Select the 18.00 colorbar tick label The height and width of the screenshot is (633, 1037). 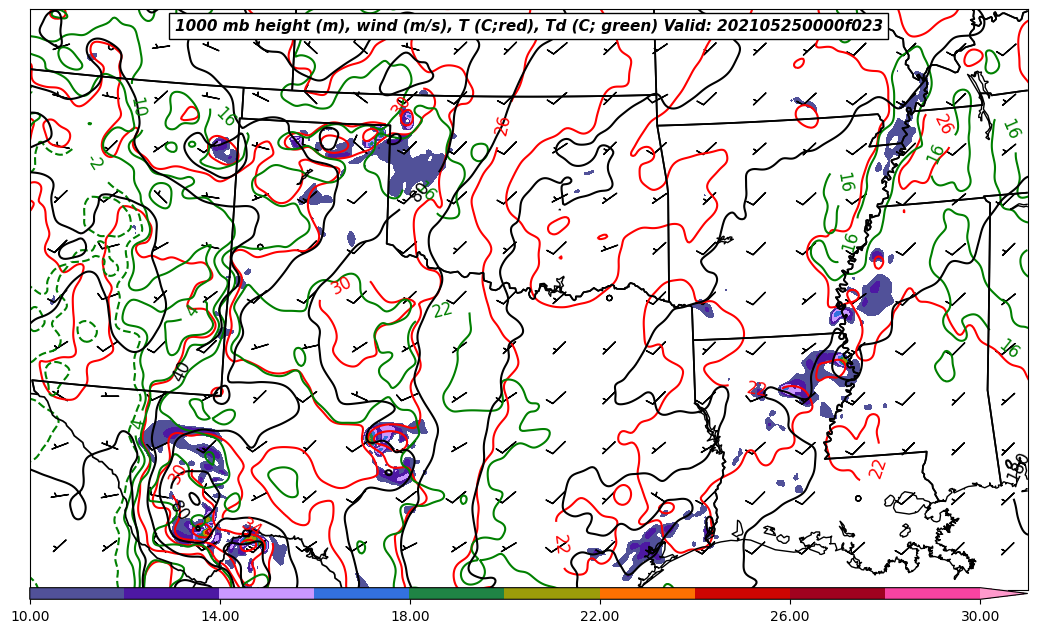click(x=410, y=616)
